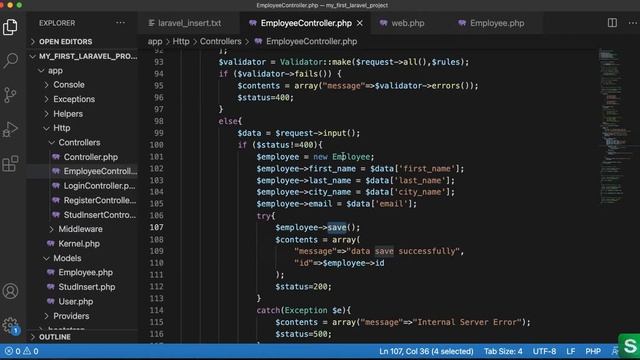Click the "Internal Server Error" string
640x360 pixels.
click(467, 322)
